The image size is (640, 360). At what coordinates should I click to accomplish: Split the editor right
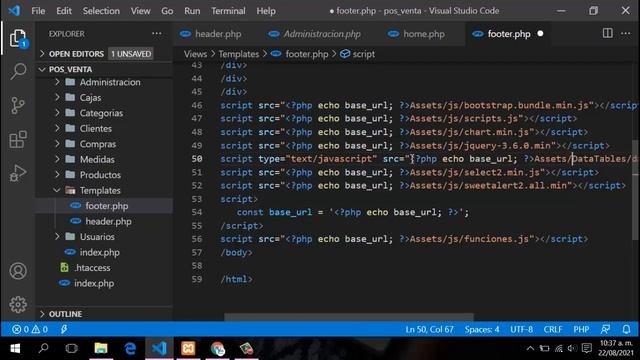tap(607, 33)
